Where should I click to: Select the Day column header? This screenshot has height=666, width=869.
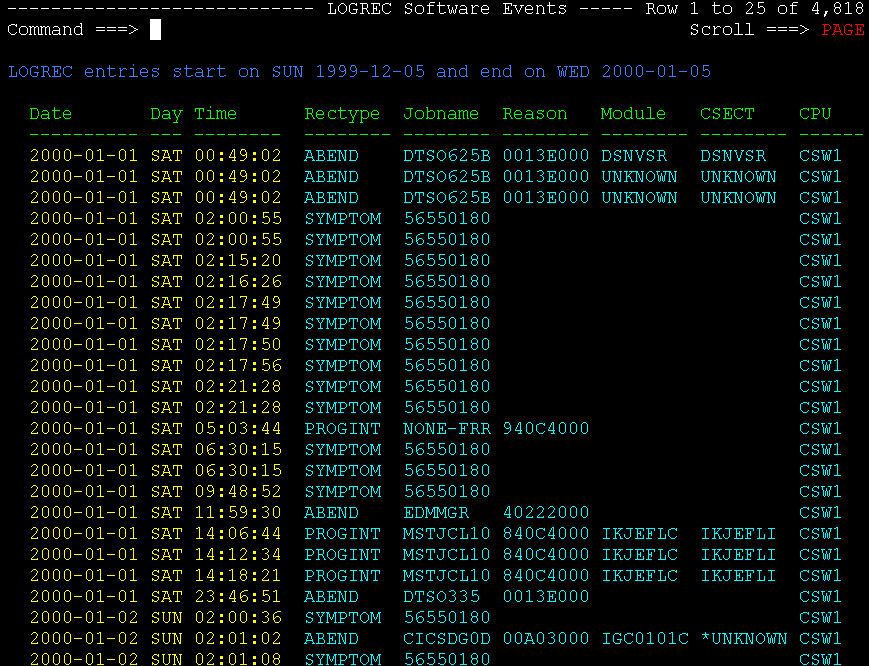click(x=166, y=114)
